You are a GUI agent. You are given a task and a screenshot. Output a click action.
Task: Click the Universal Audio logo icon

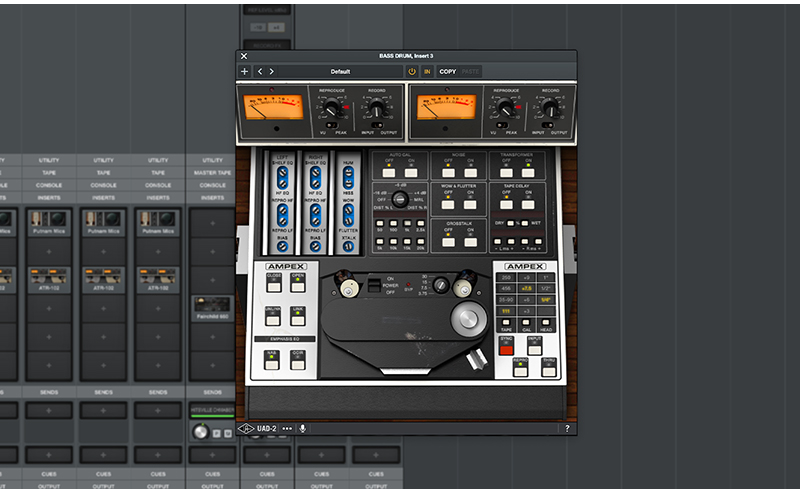pos(245,429)
